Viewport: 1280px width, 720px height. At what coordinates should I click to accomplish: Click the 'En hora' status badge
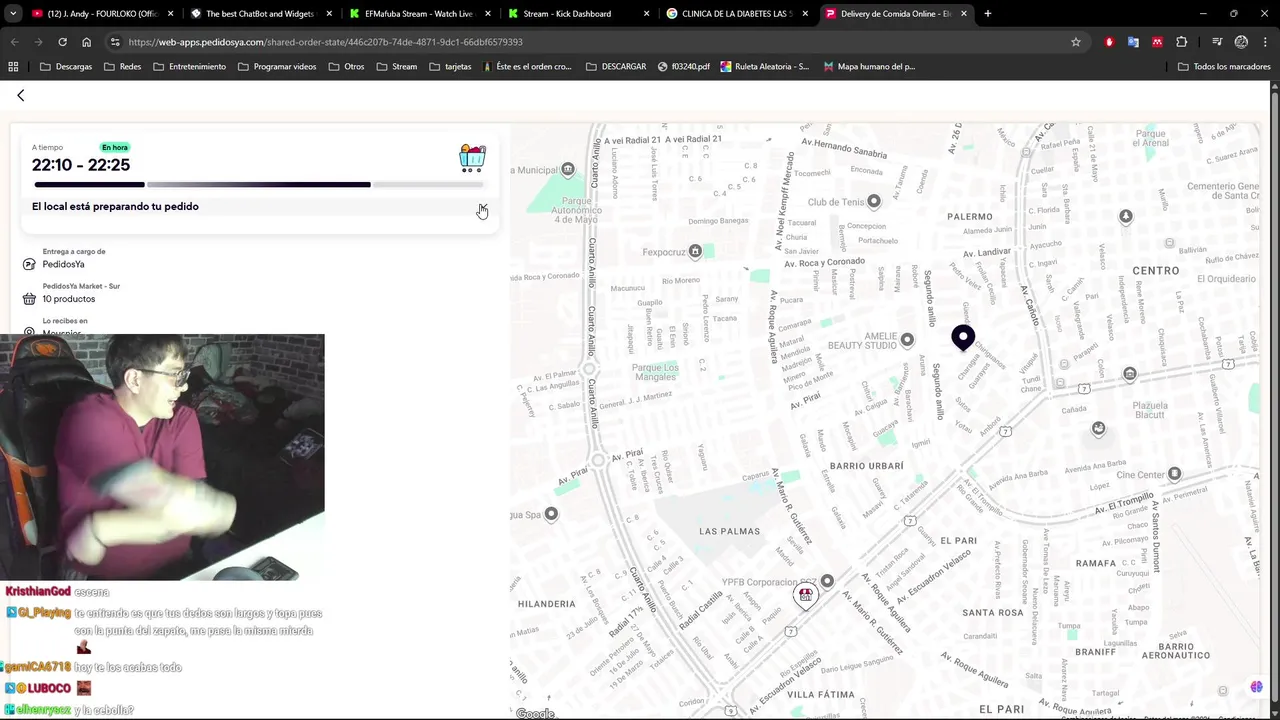114,147
